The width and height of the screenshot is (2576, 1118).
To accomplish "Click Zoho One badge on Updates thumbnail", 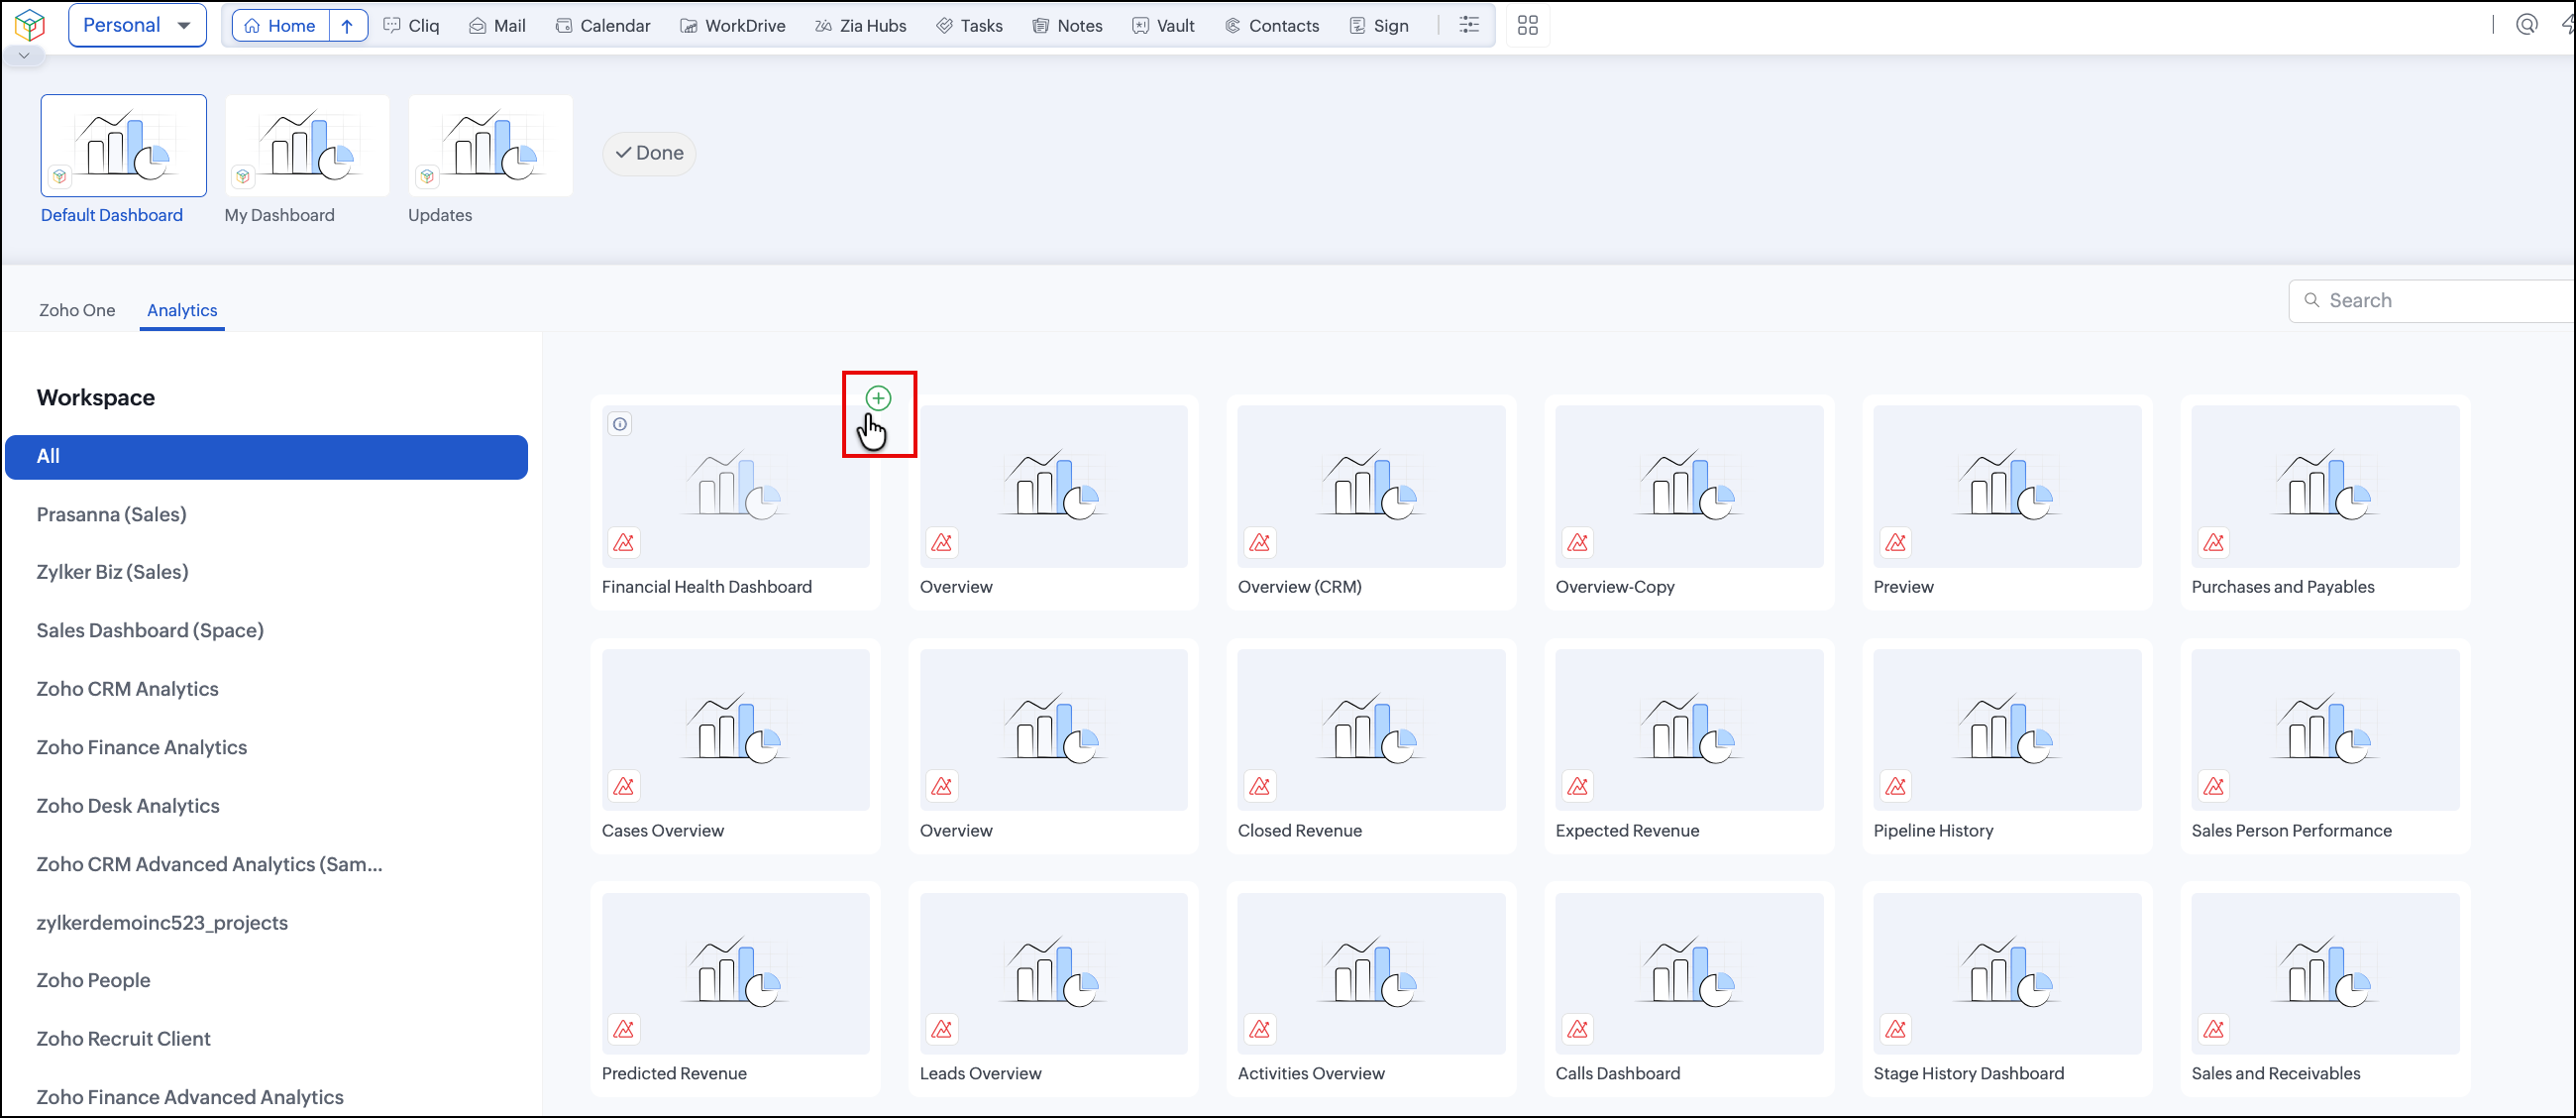I will (x=427, y=176).
